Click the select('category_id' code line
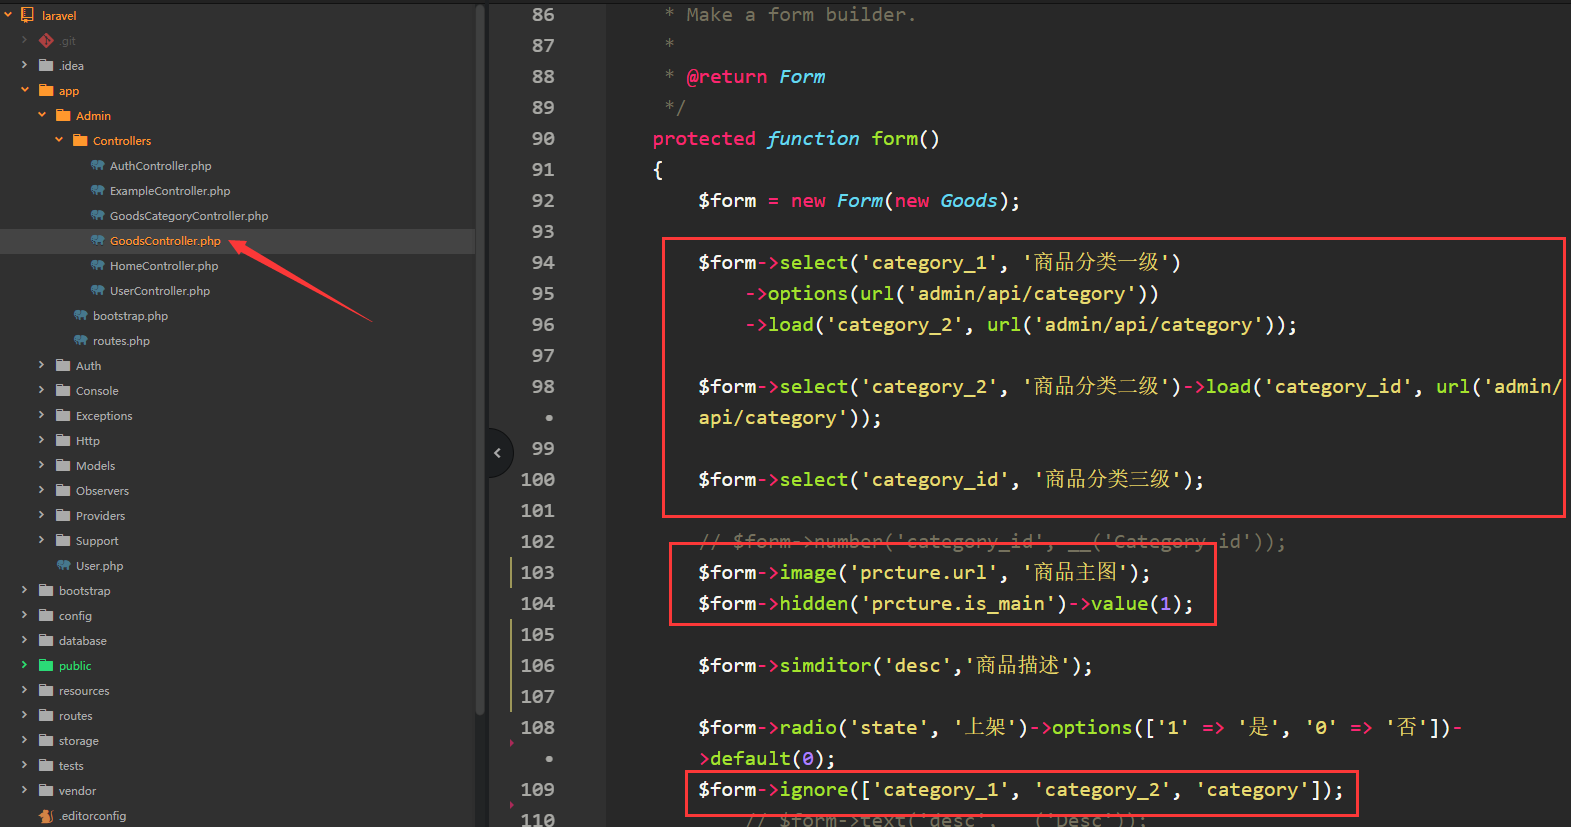Viewport: 1571px width, 827px height. pyautogui.click(x=951, y=480)
